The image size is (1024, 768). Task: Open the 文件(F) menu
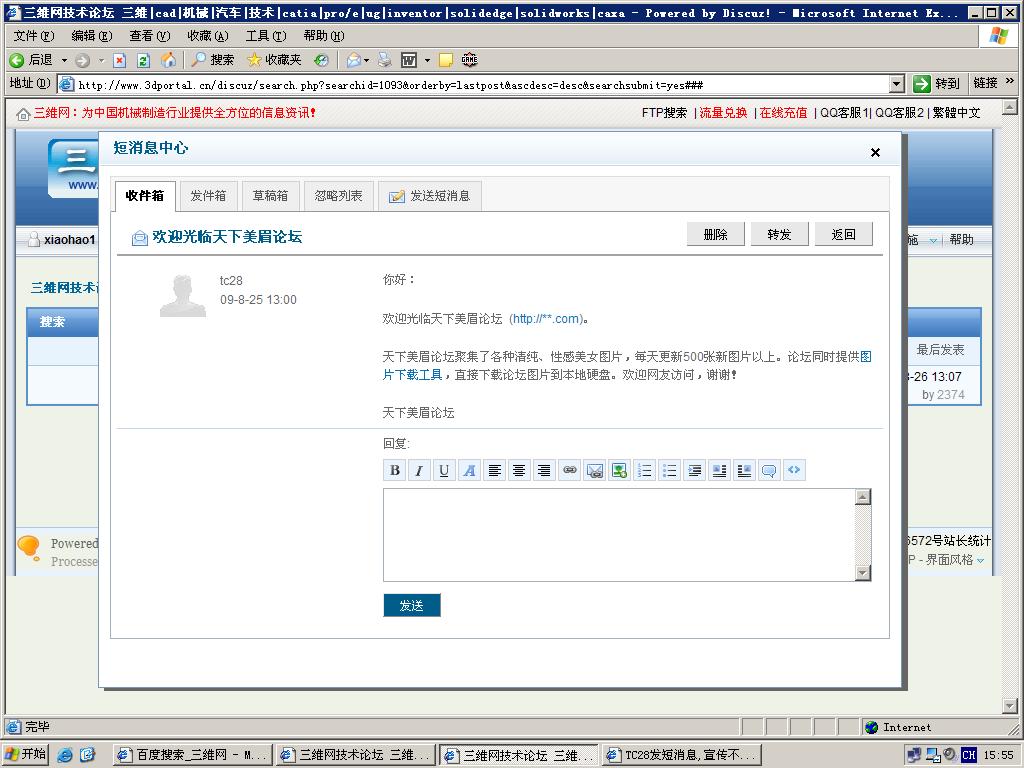pos(34,36)
